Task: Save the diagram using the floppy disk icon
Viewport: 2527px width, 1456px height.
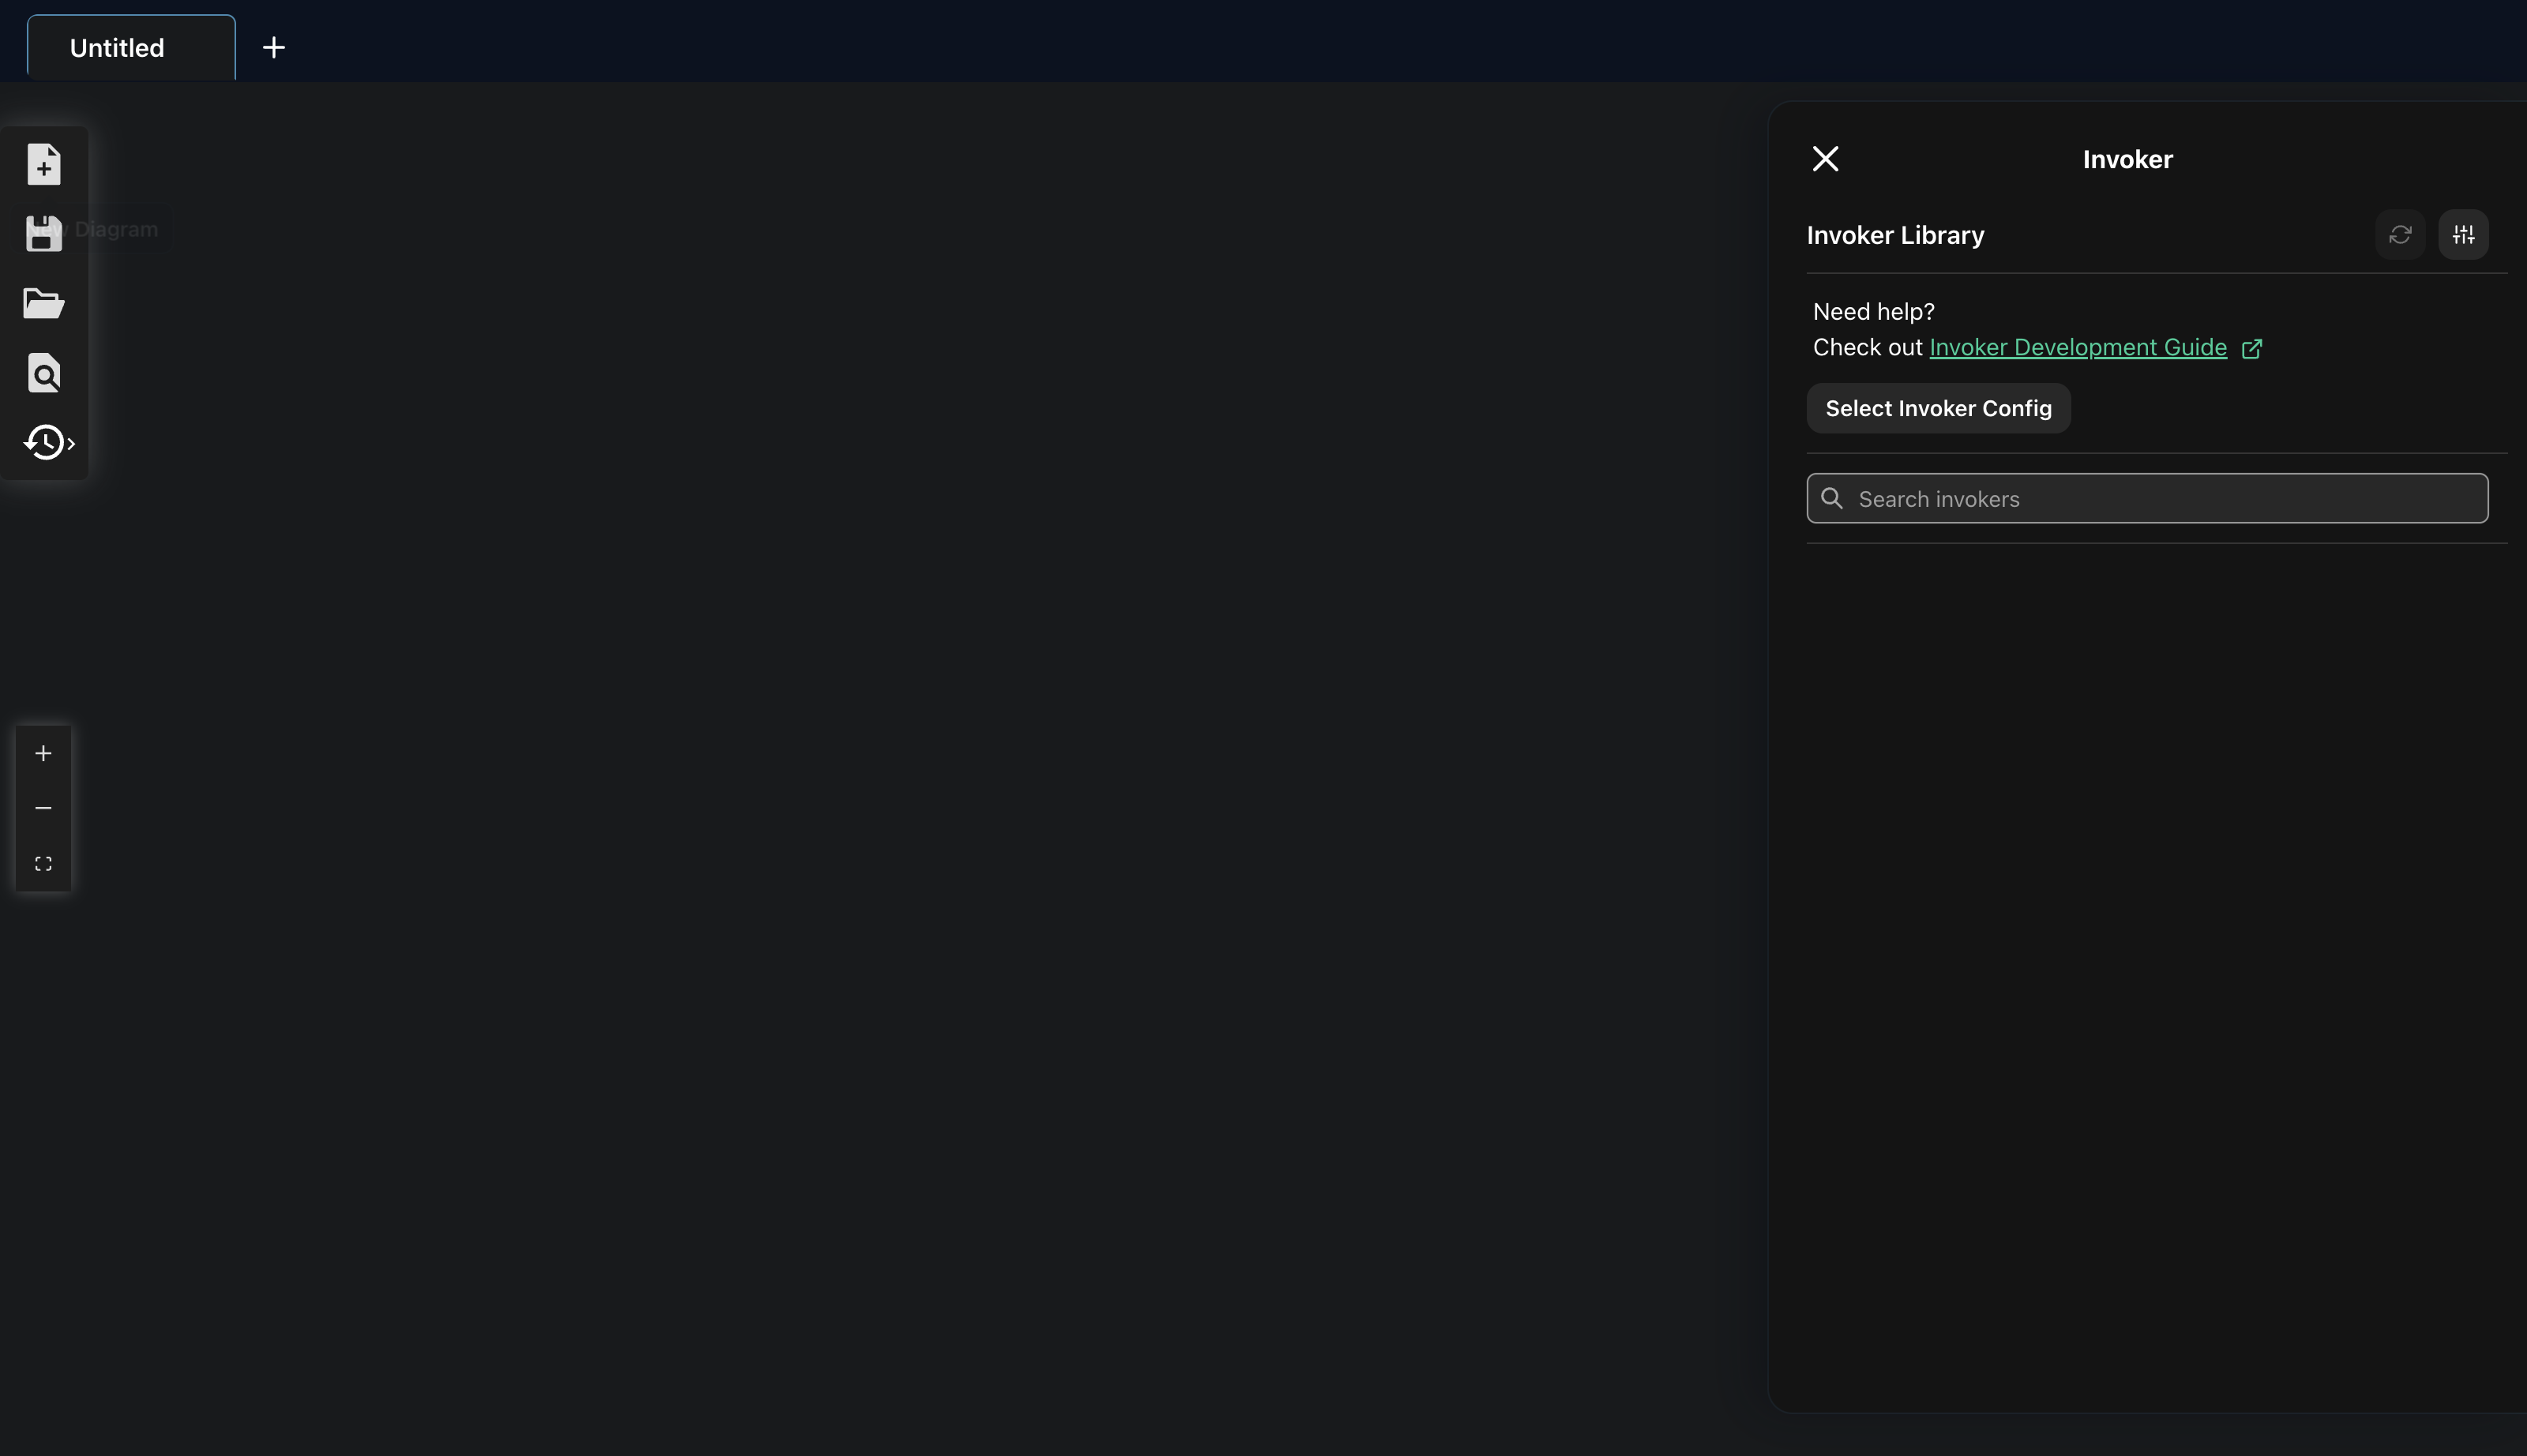Action: coord(44,233)
